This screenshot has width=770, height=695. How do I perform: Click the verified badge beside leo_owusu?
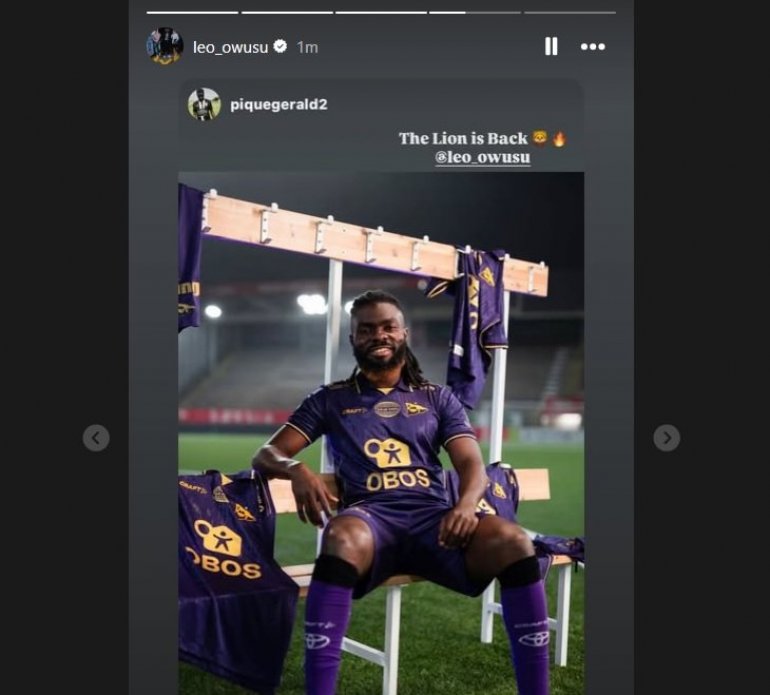coord(281,47)
